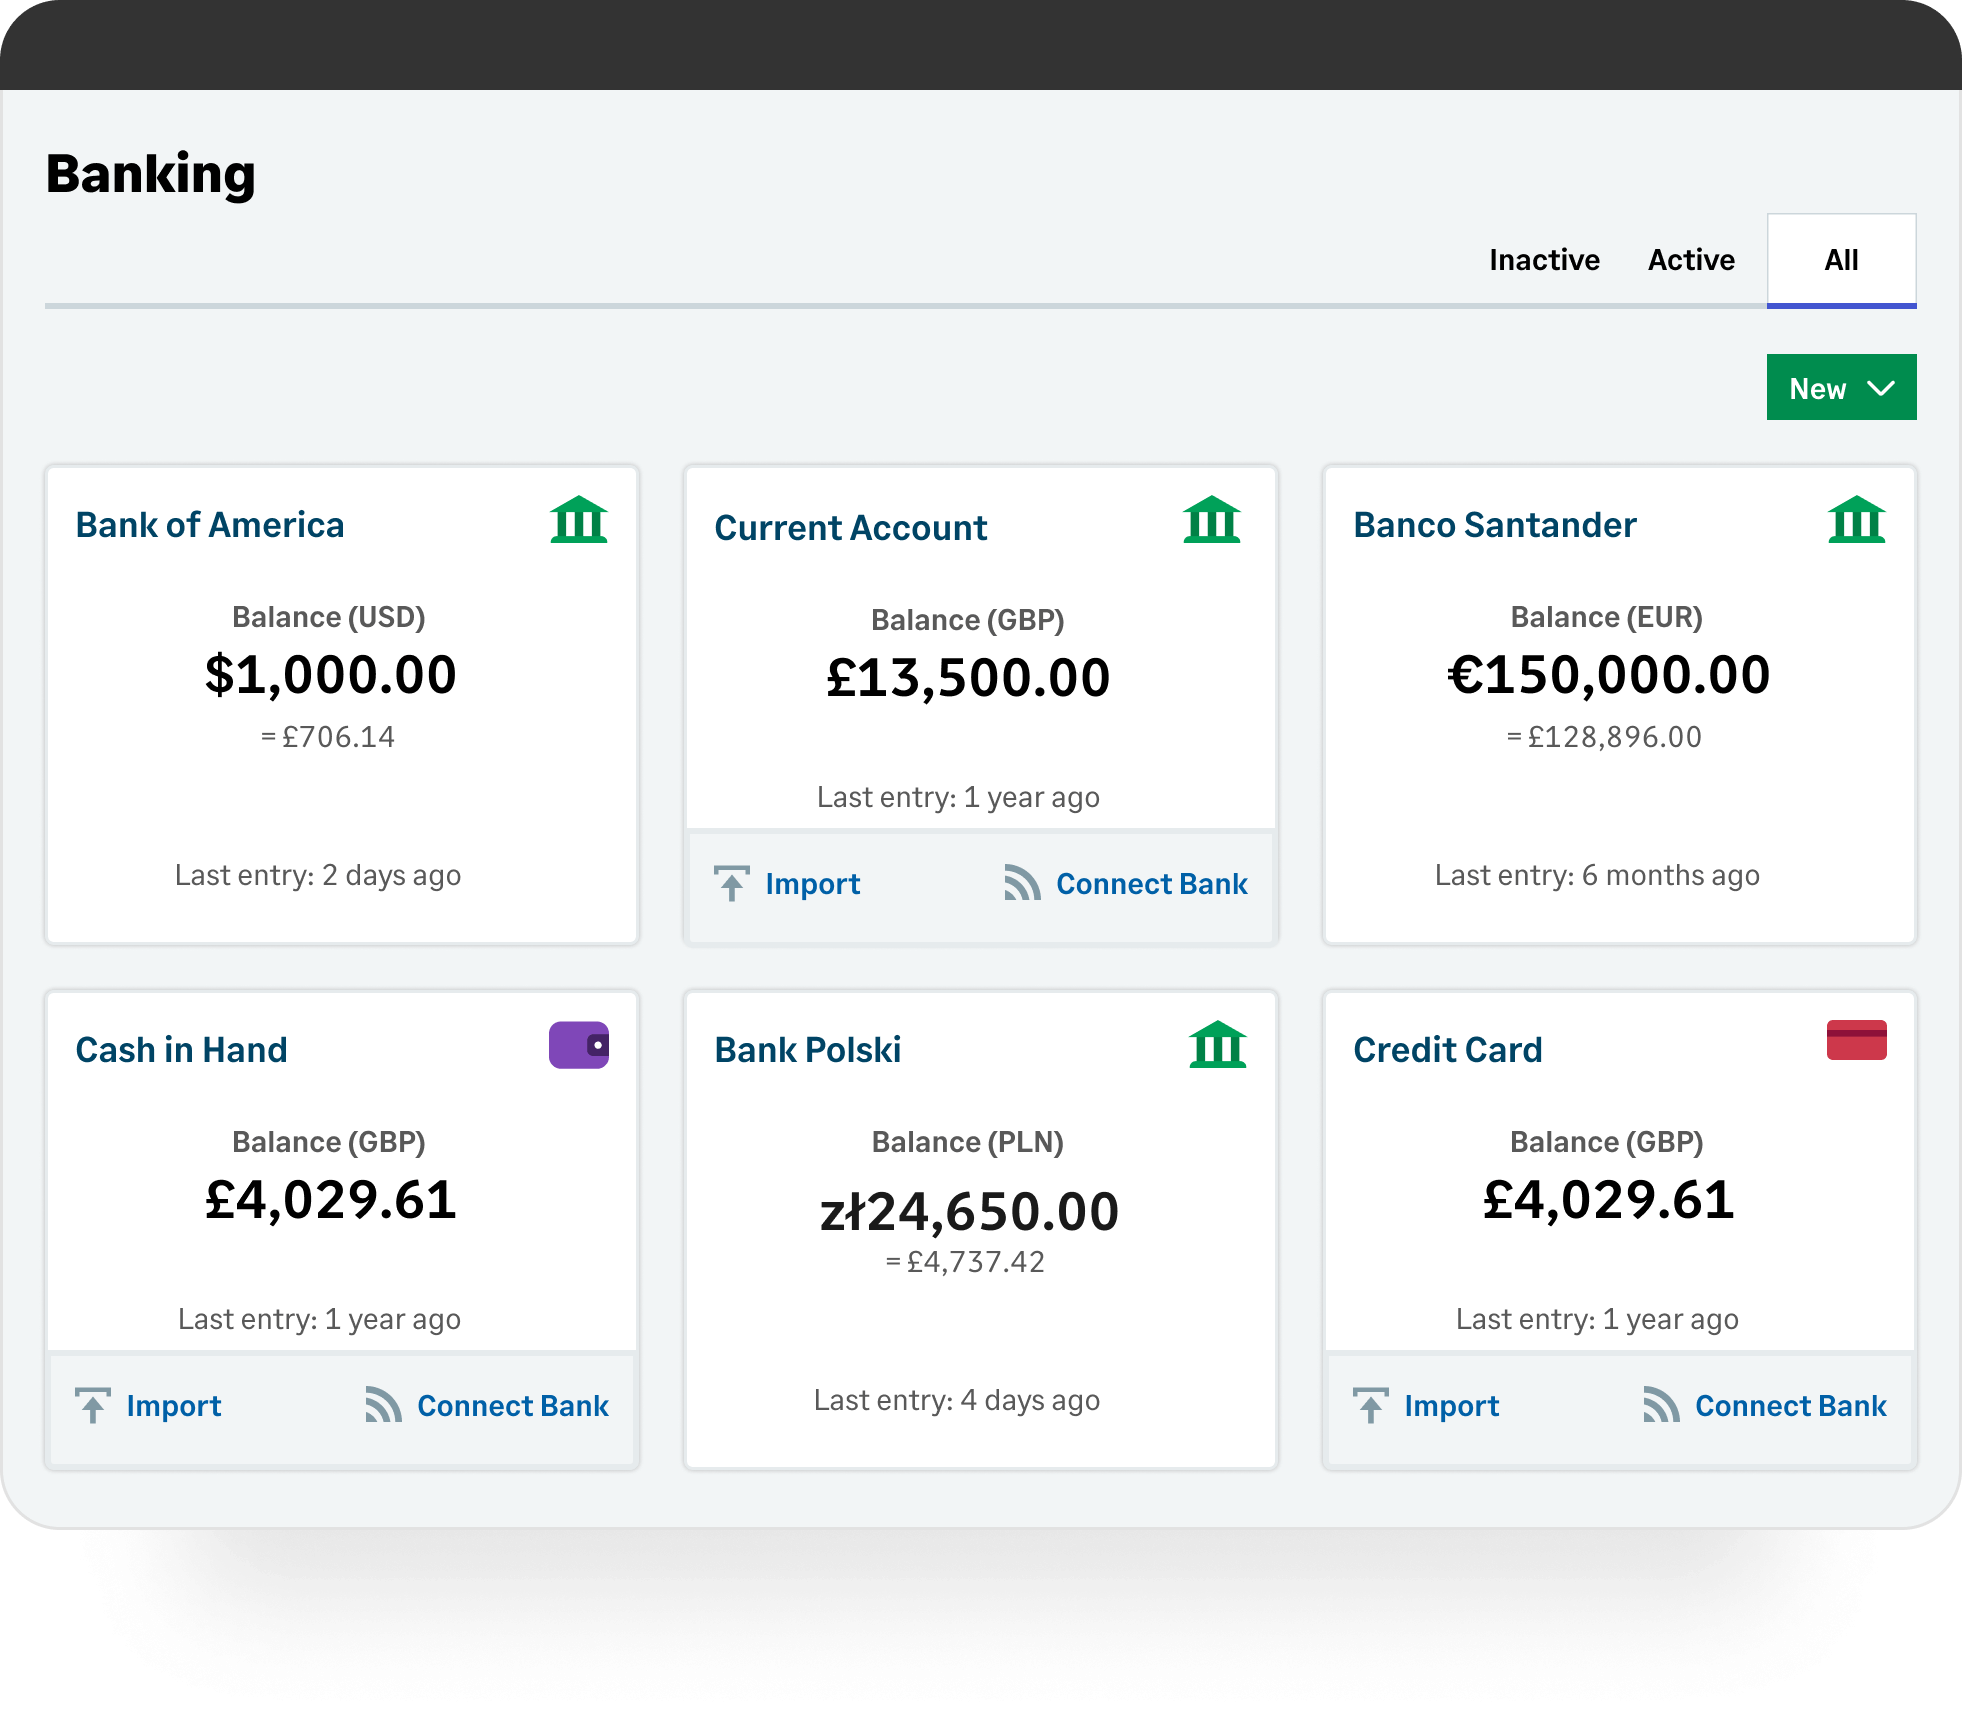Click Connect Bank on the Cash in Hand card
Screen dimensions: 1962x1722
[x=512, y=1406]
